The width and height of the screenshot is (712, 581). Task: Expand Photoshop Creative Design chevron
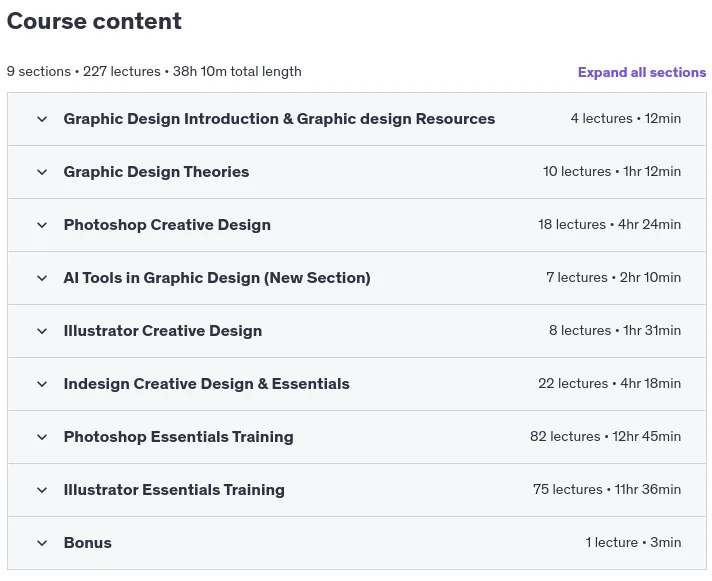42,225
